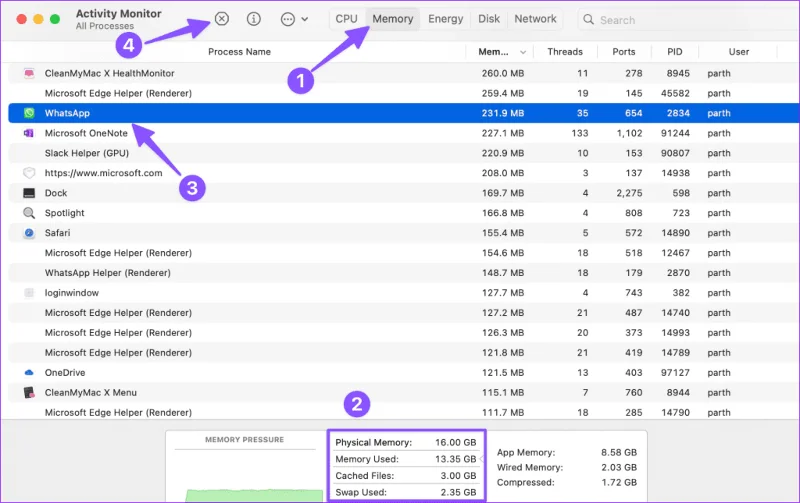Click the microsoft.com shield icon

[29, 173]
